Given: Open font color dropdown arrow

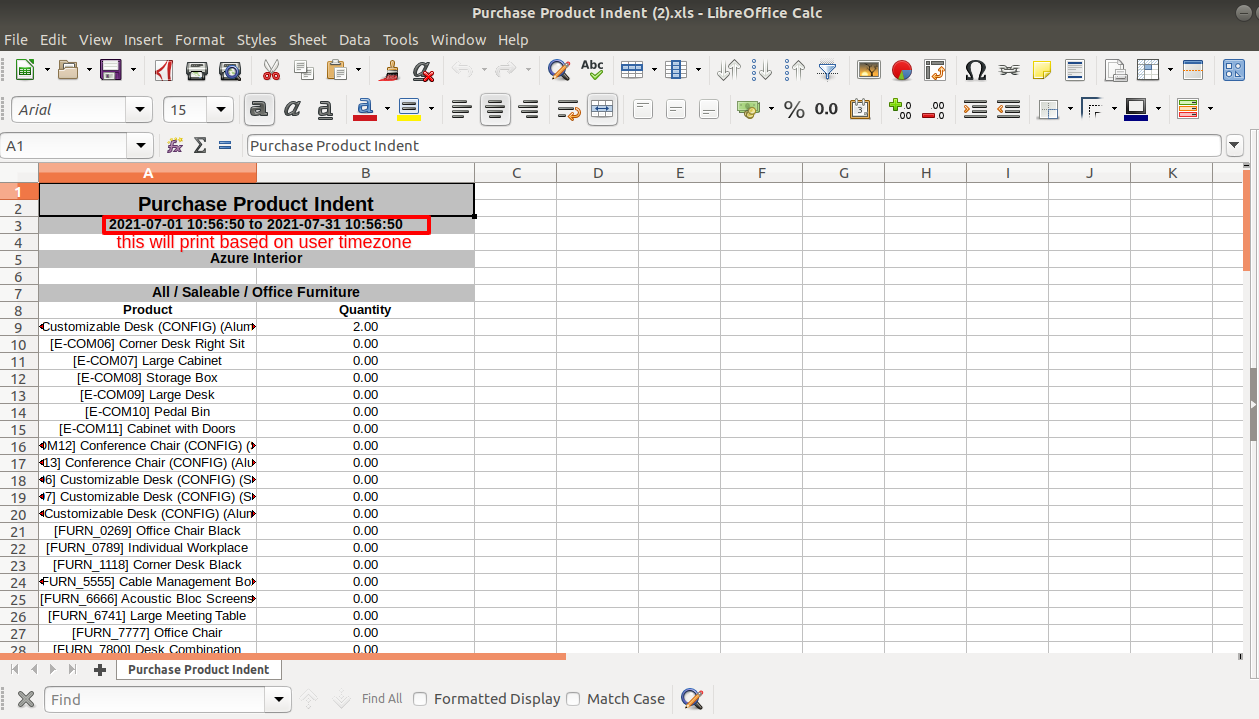Looking at the screenshot, I should (x=385, y=109).
